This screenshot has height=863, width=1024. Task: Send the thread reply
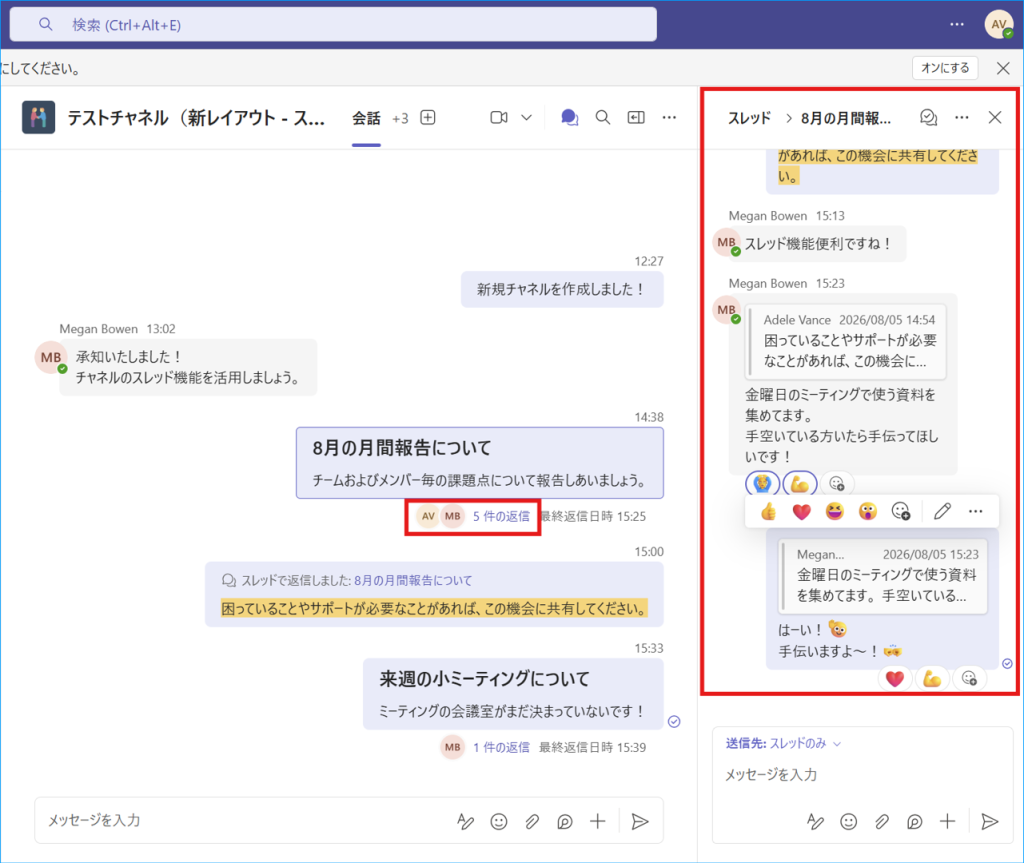[990, 822]
